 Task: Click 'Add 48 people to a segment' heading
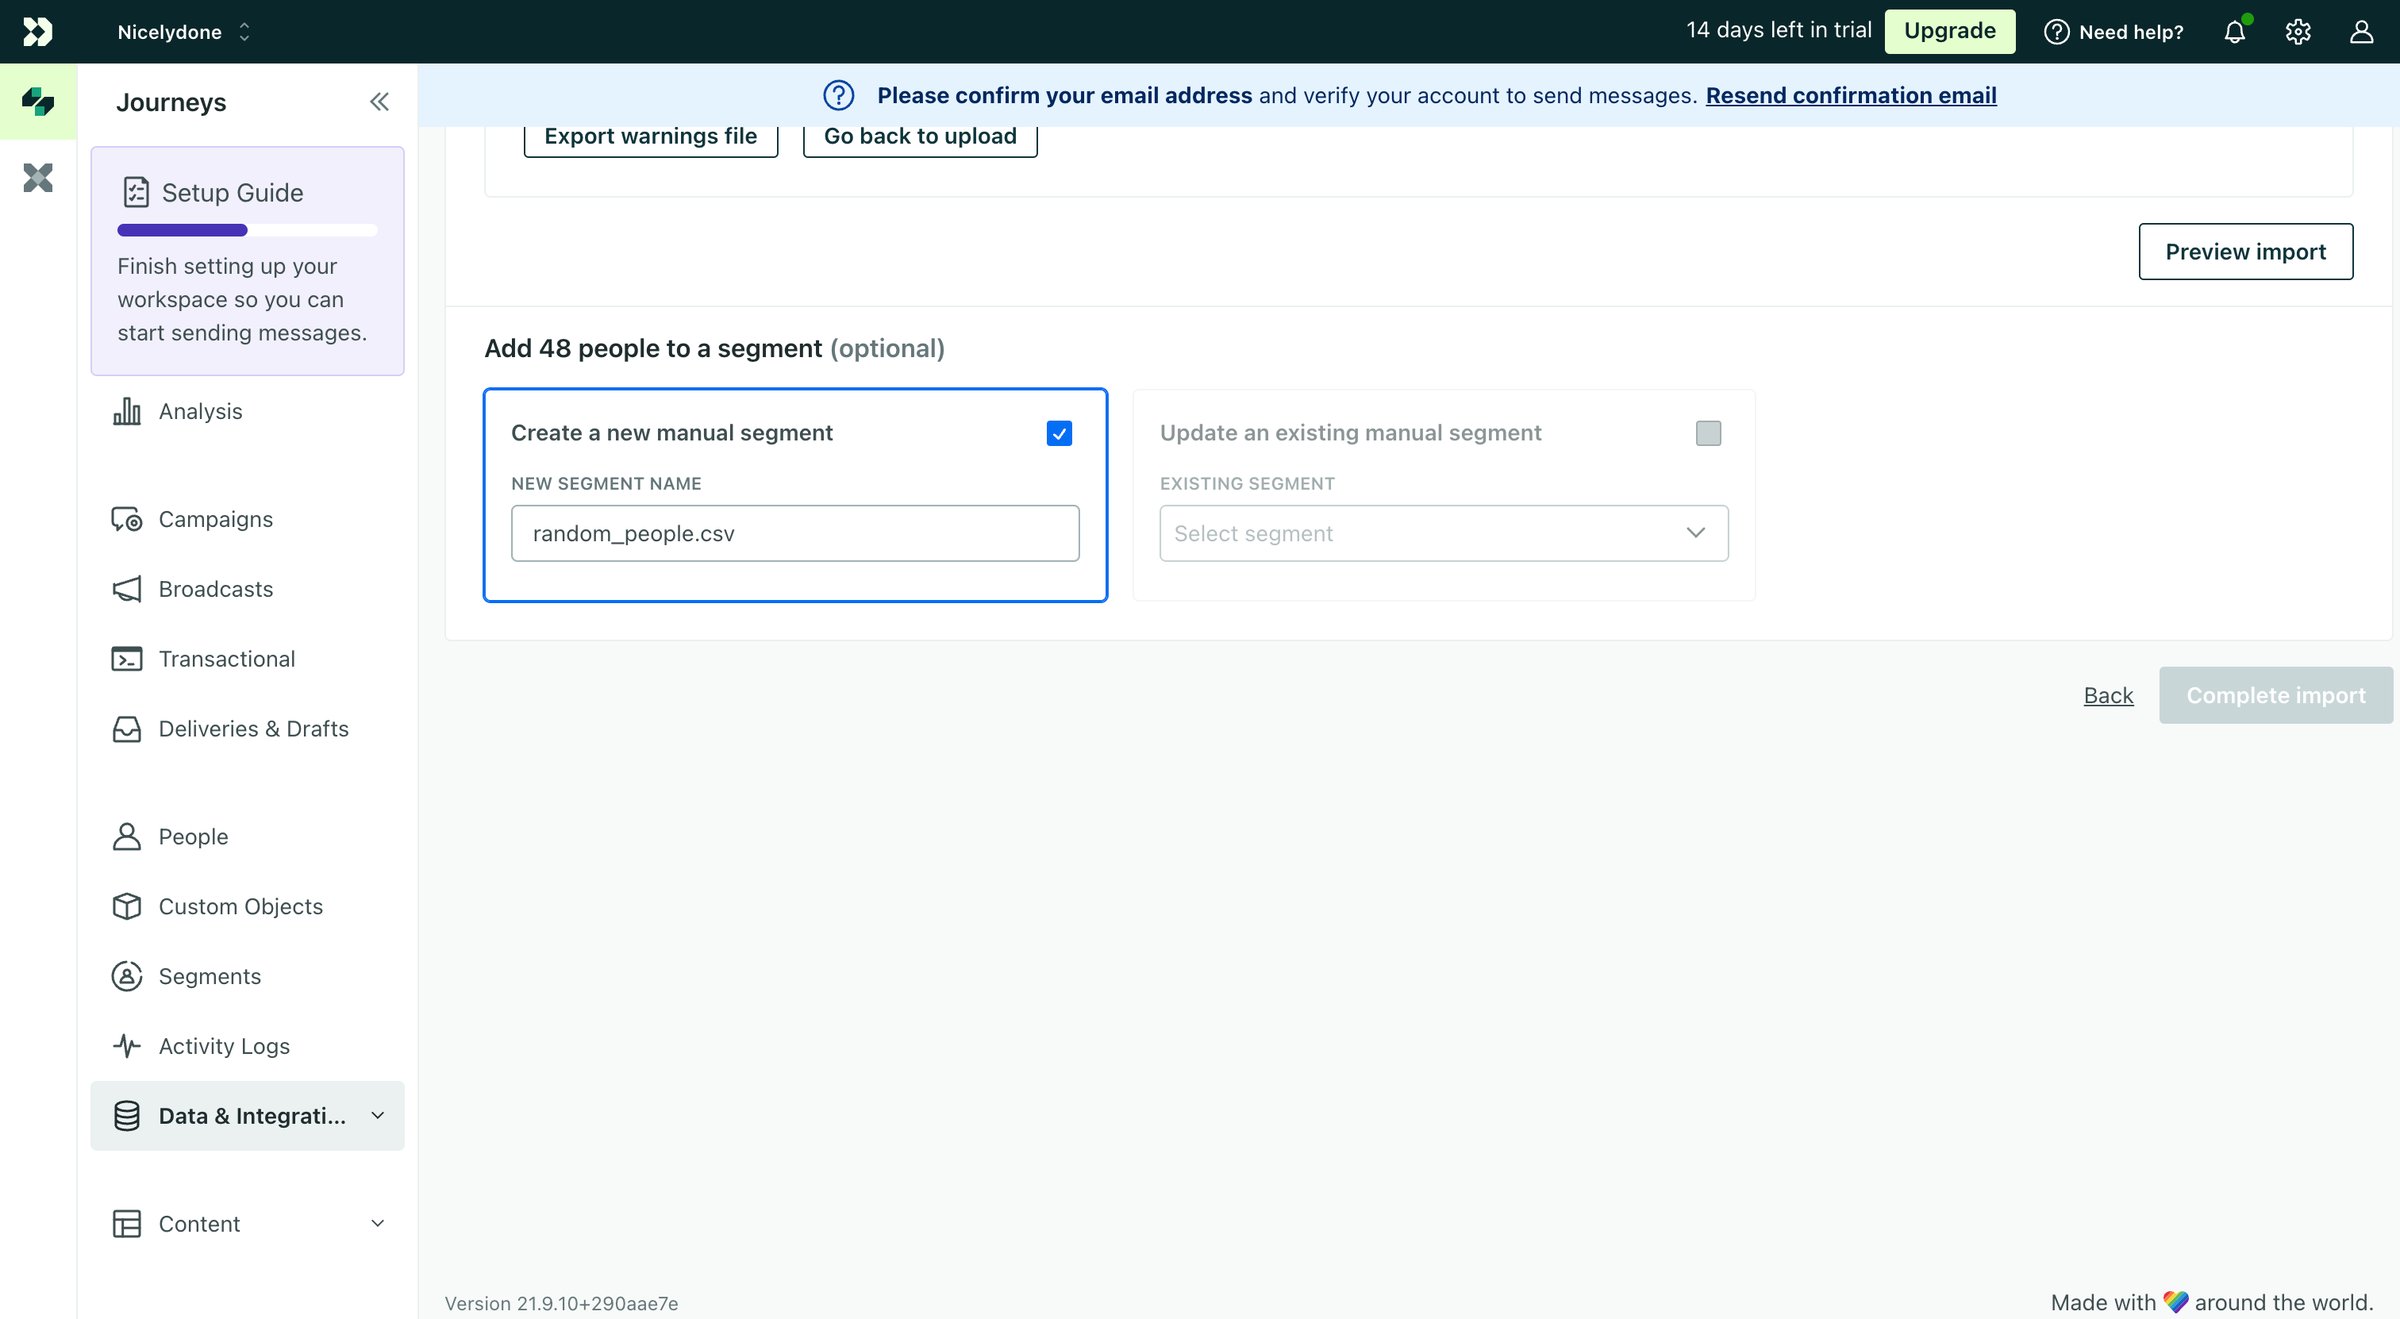[x=654, y=348]
